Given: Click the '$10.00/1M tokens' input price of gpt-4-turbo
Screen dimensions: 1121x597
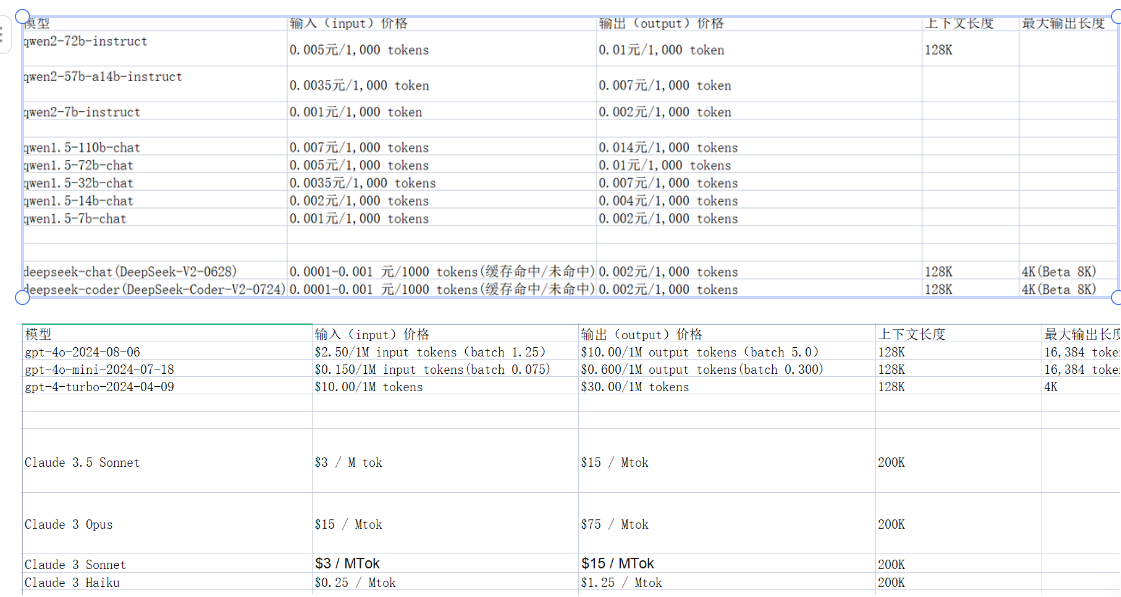Looking at the screenshot, I should [x=369, y=387].
